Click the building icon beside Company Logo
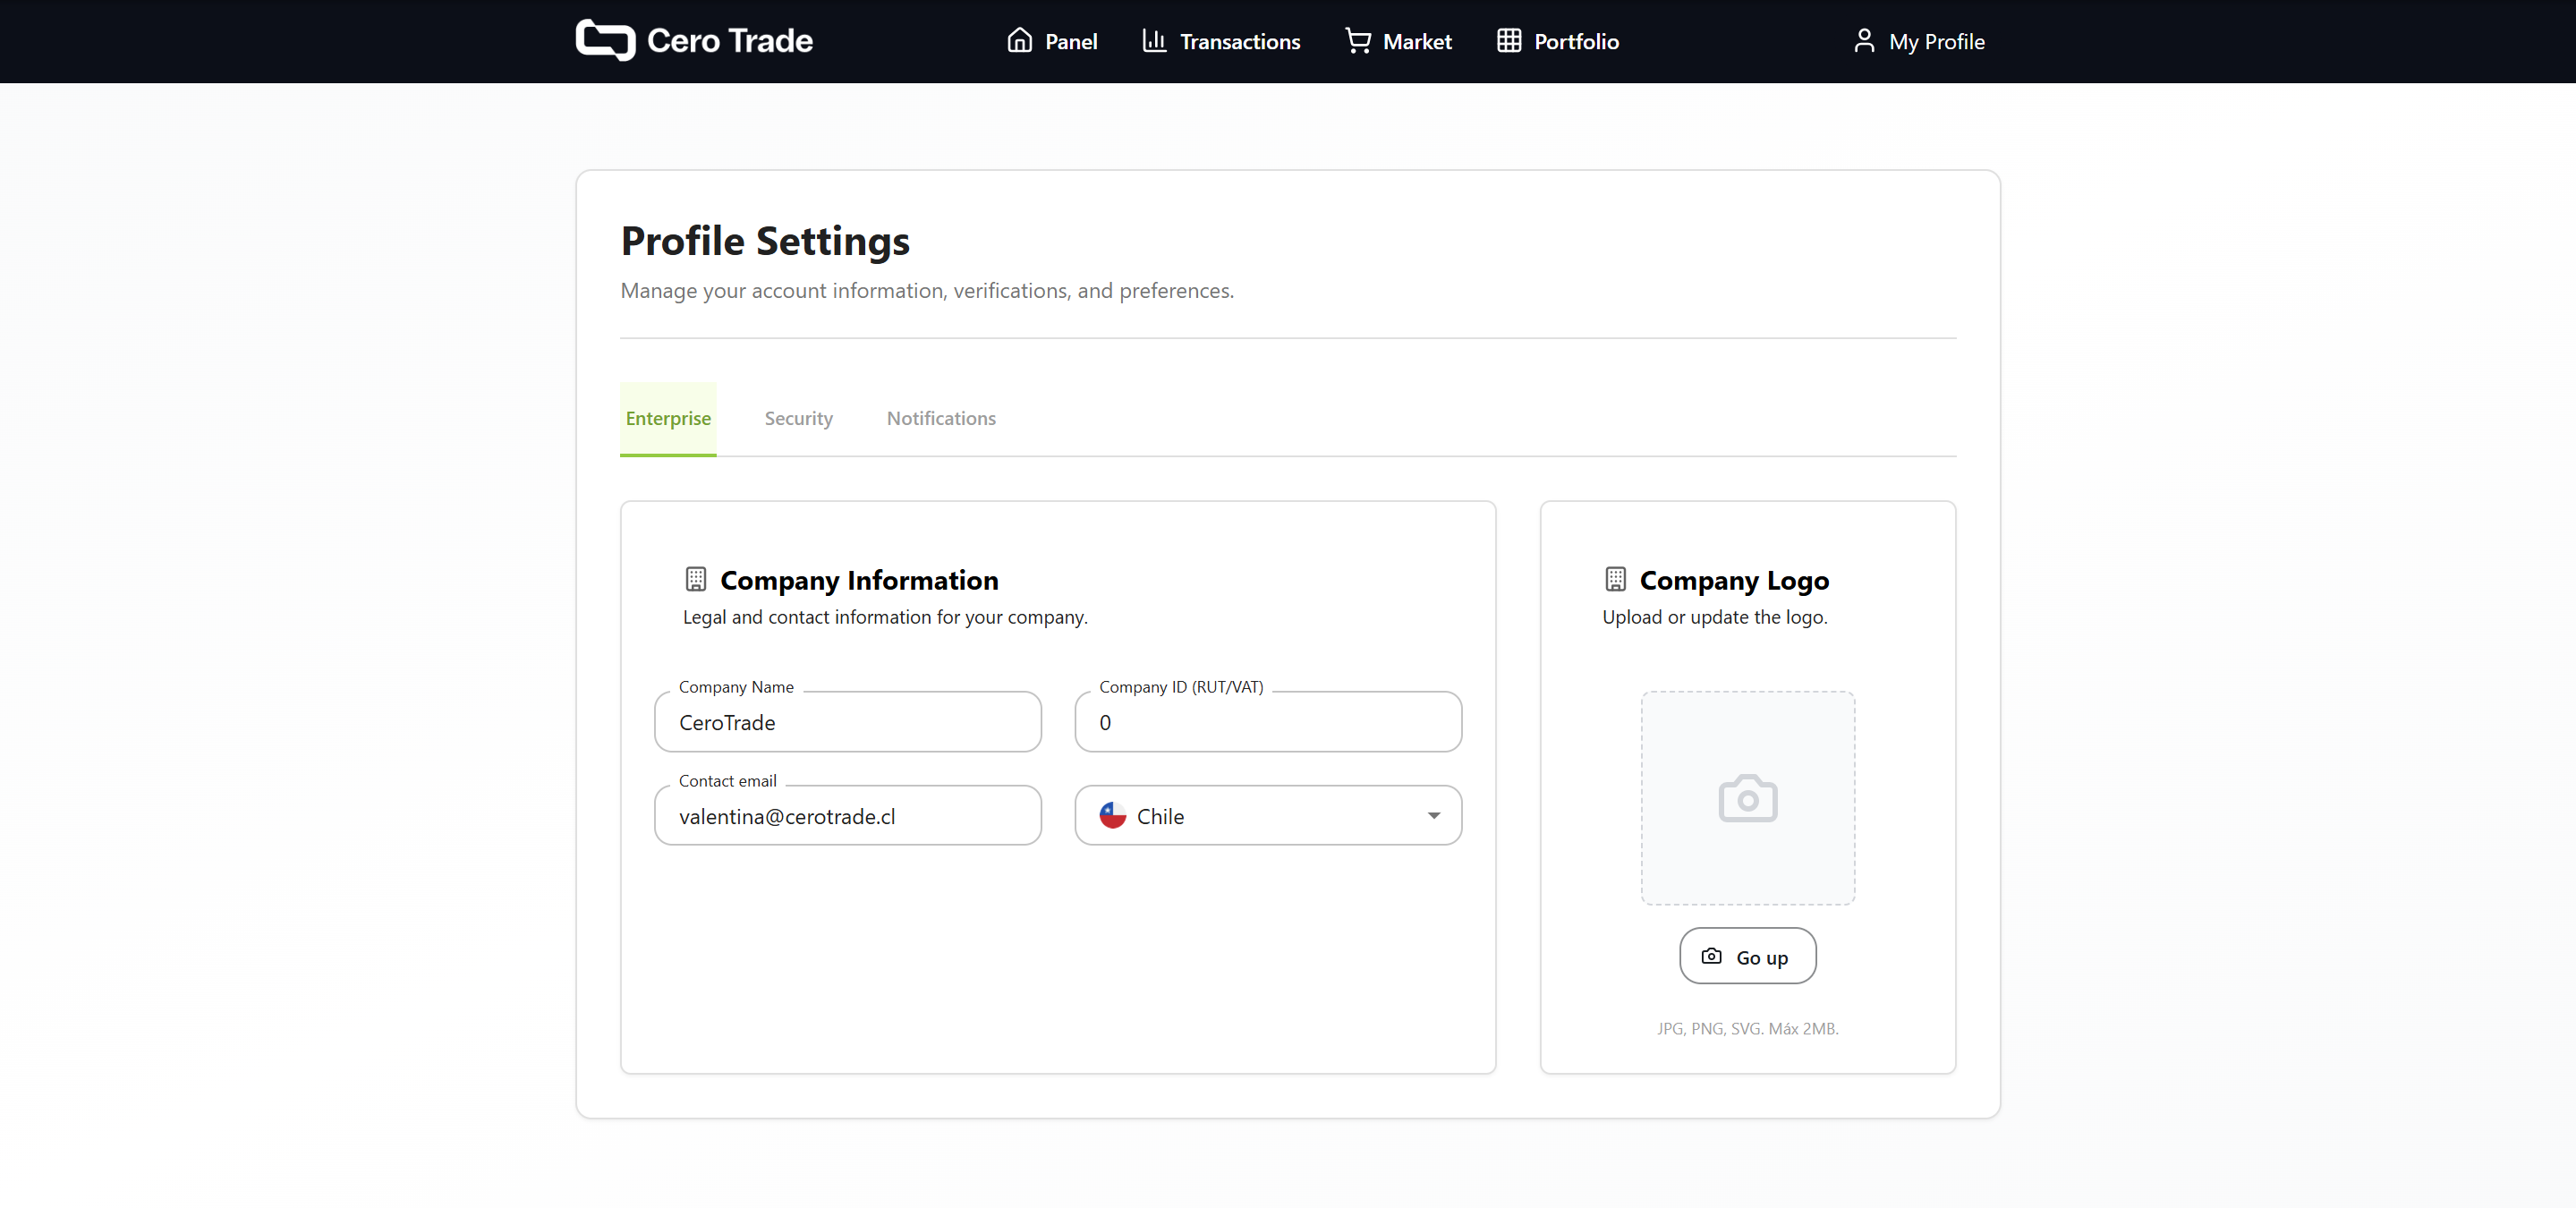The height and width of the screenshot is (1208, 2576). (1615, 579)
